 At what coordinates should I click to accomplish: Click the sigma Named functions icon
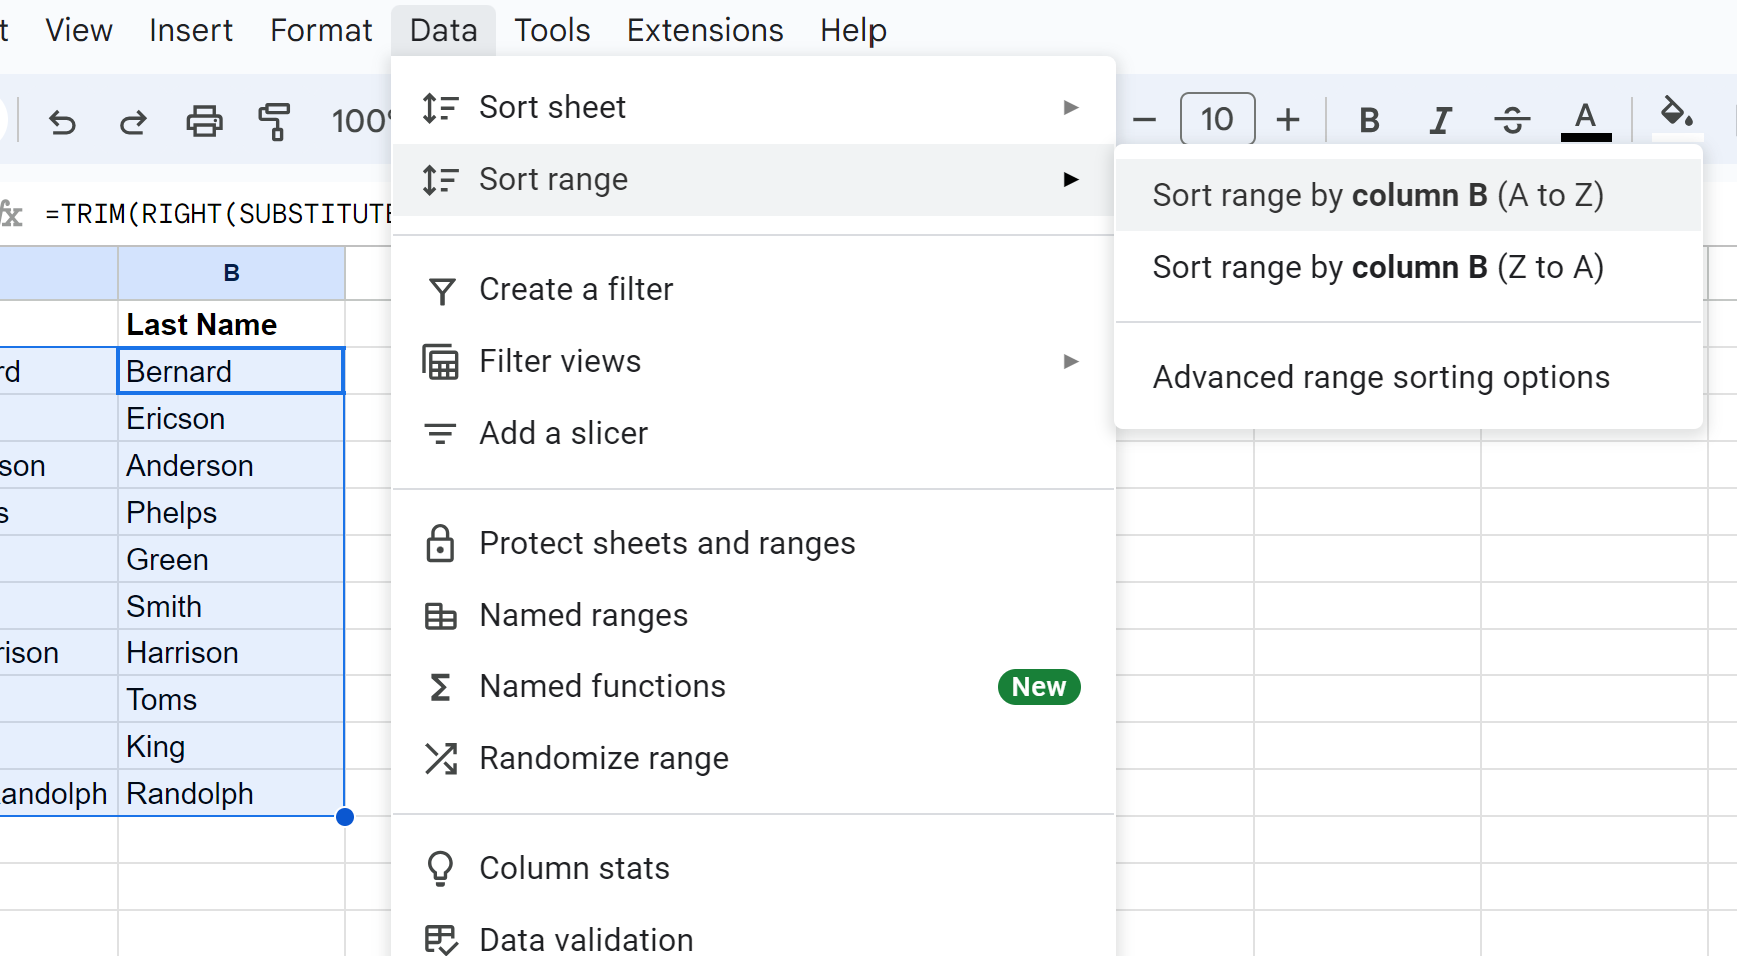(441, 687)
